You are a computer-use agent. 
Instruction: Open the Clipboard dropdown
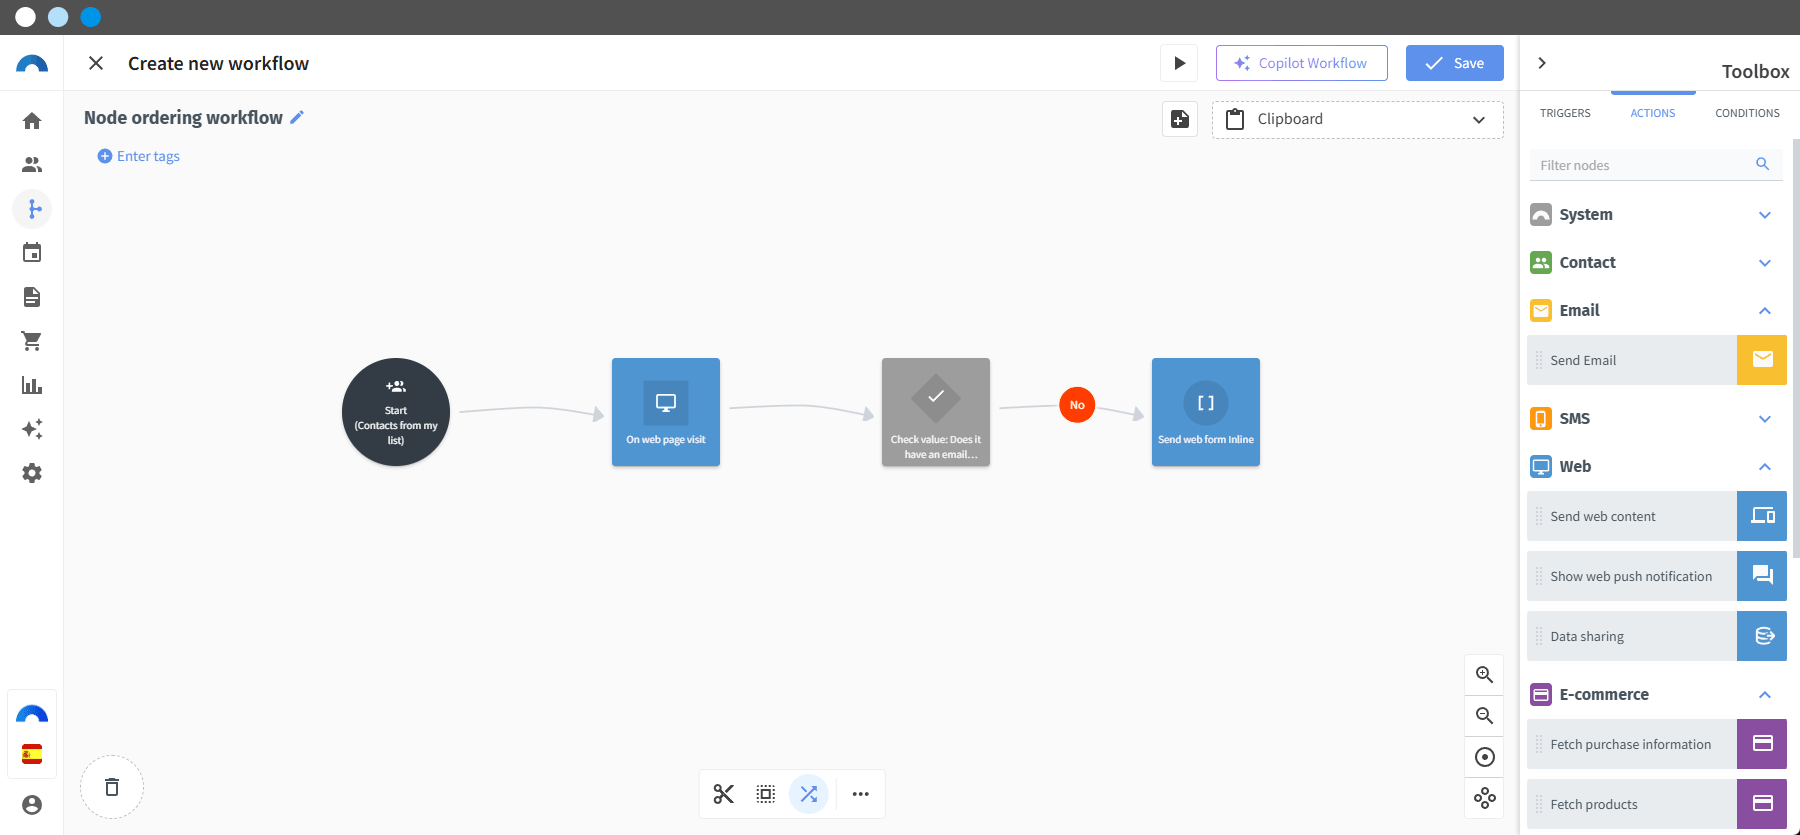point(1358,120)
